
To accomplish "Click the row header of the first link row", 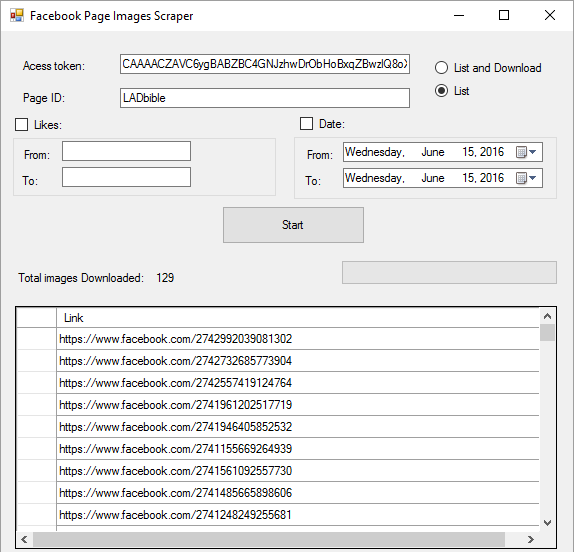I will point(37,339).
